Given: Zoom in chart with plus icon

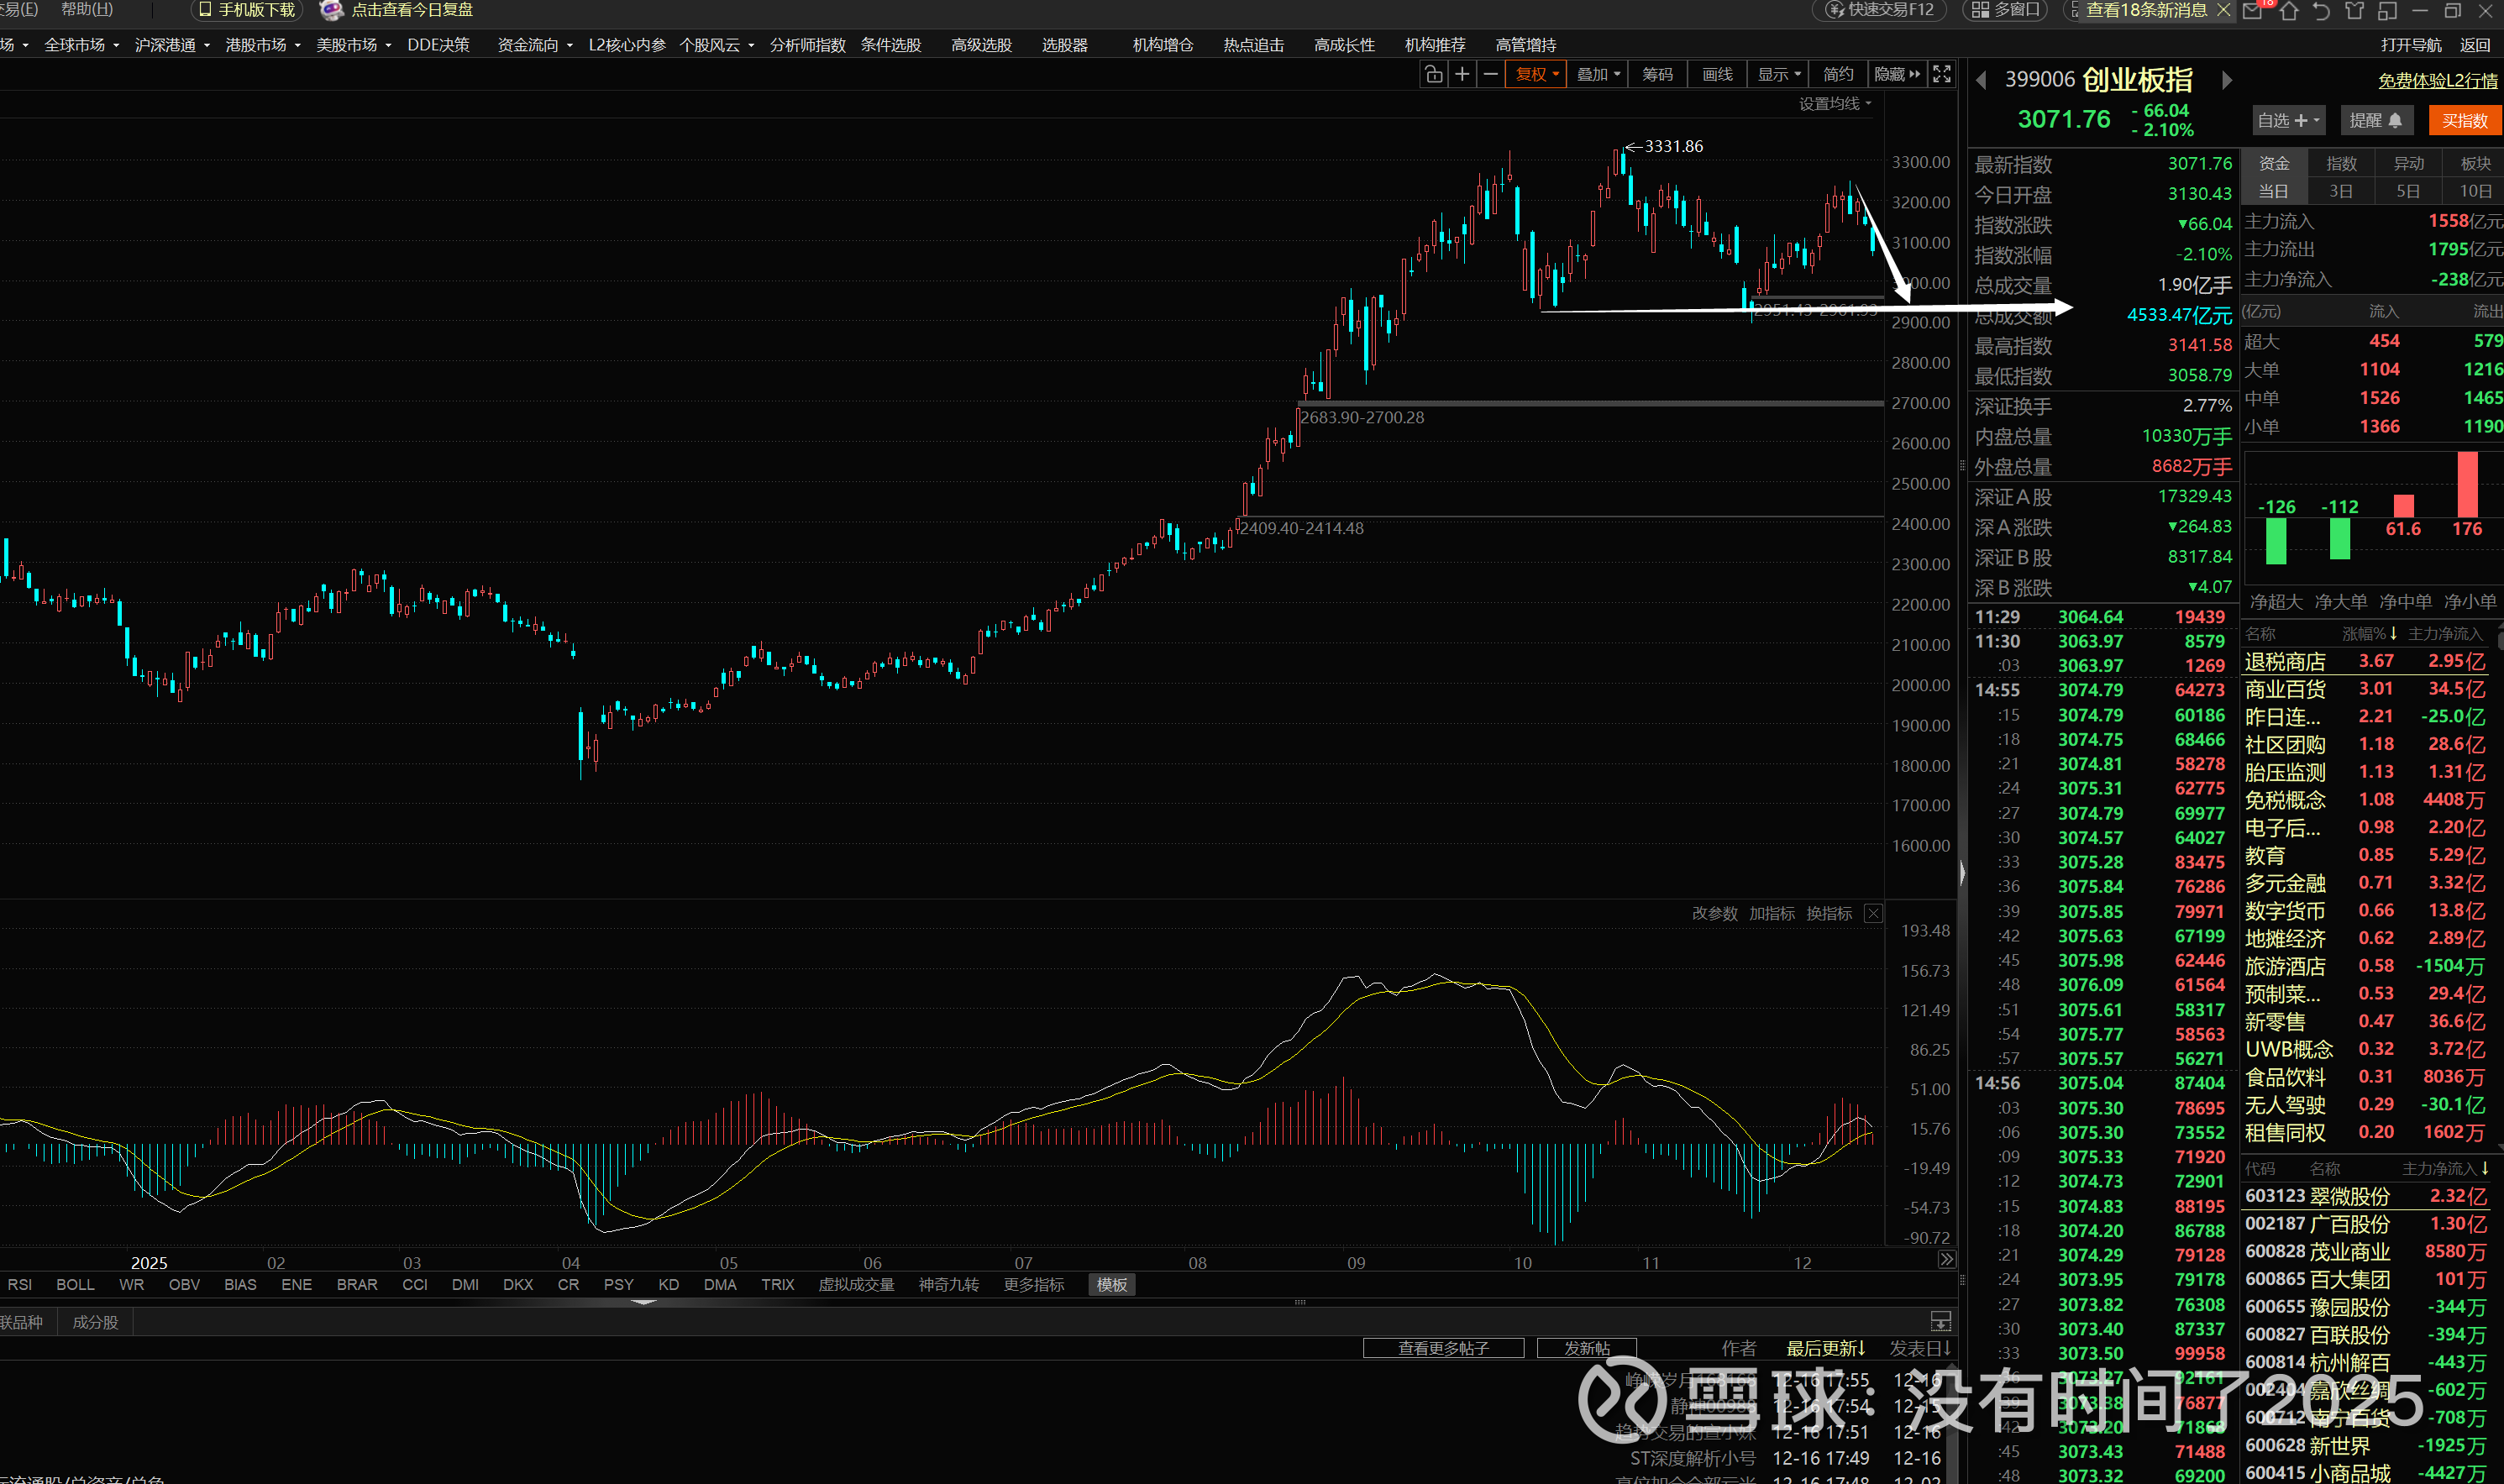Looking at the screenshot, I should 1462,74.
